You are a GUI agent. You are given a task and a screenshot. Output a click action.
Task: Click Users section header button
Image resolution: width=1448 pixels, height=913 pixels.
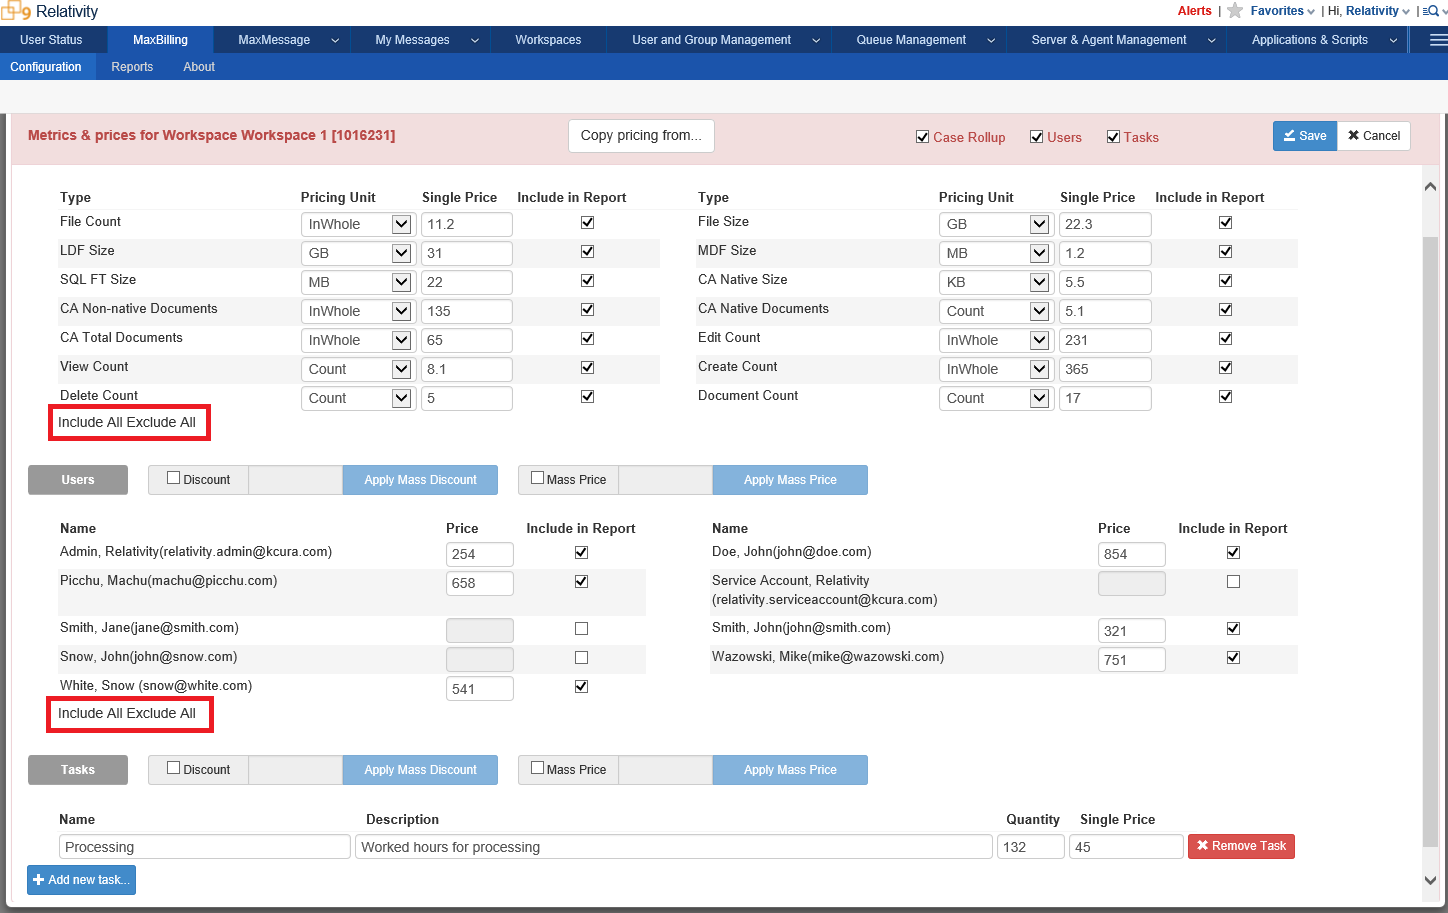78,480
